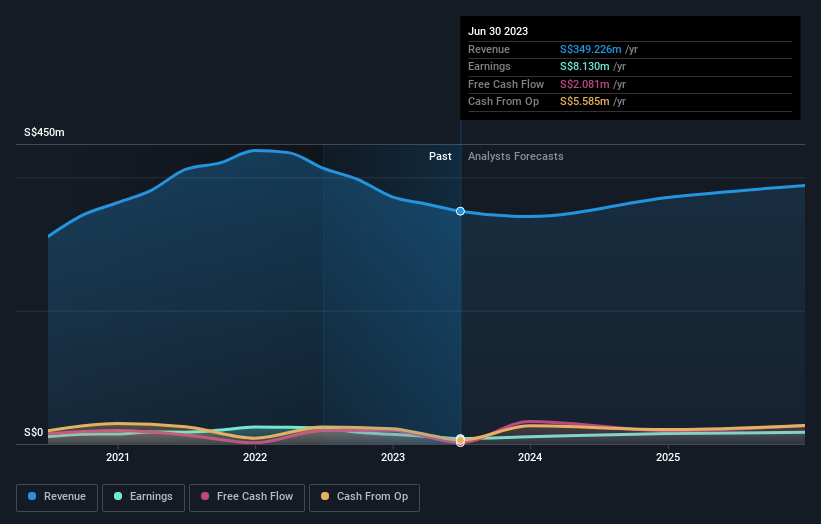Click the S$349.226m revenue value in tooltip

point(591,49)
